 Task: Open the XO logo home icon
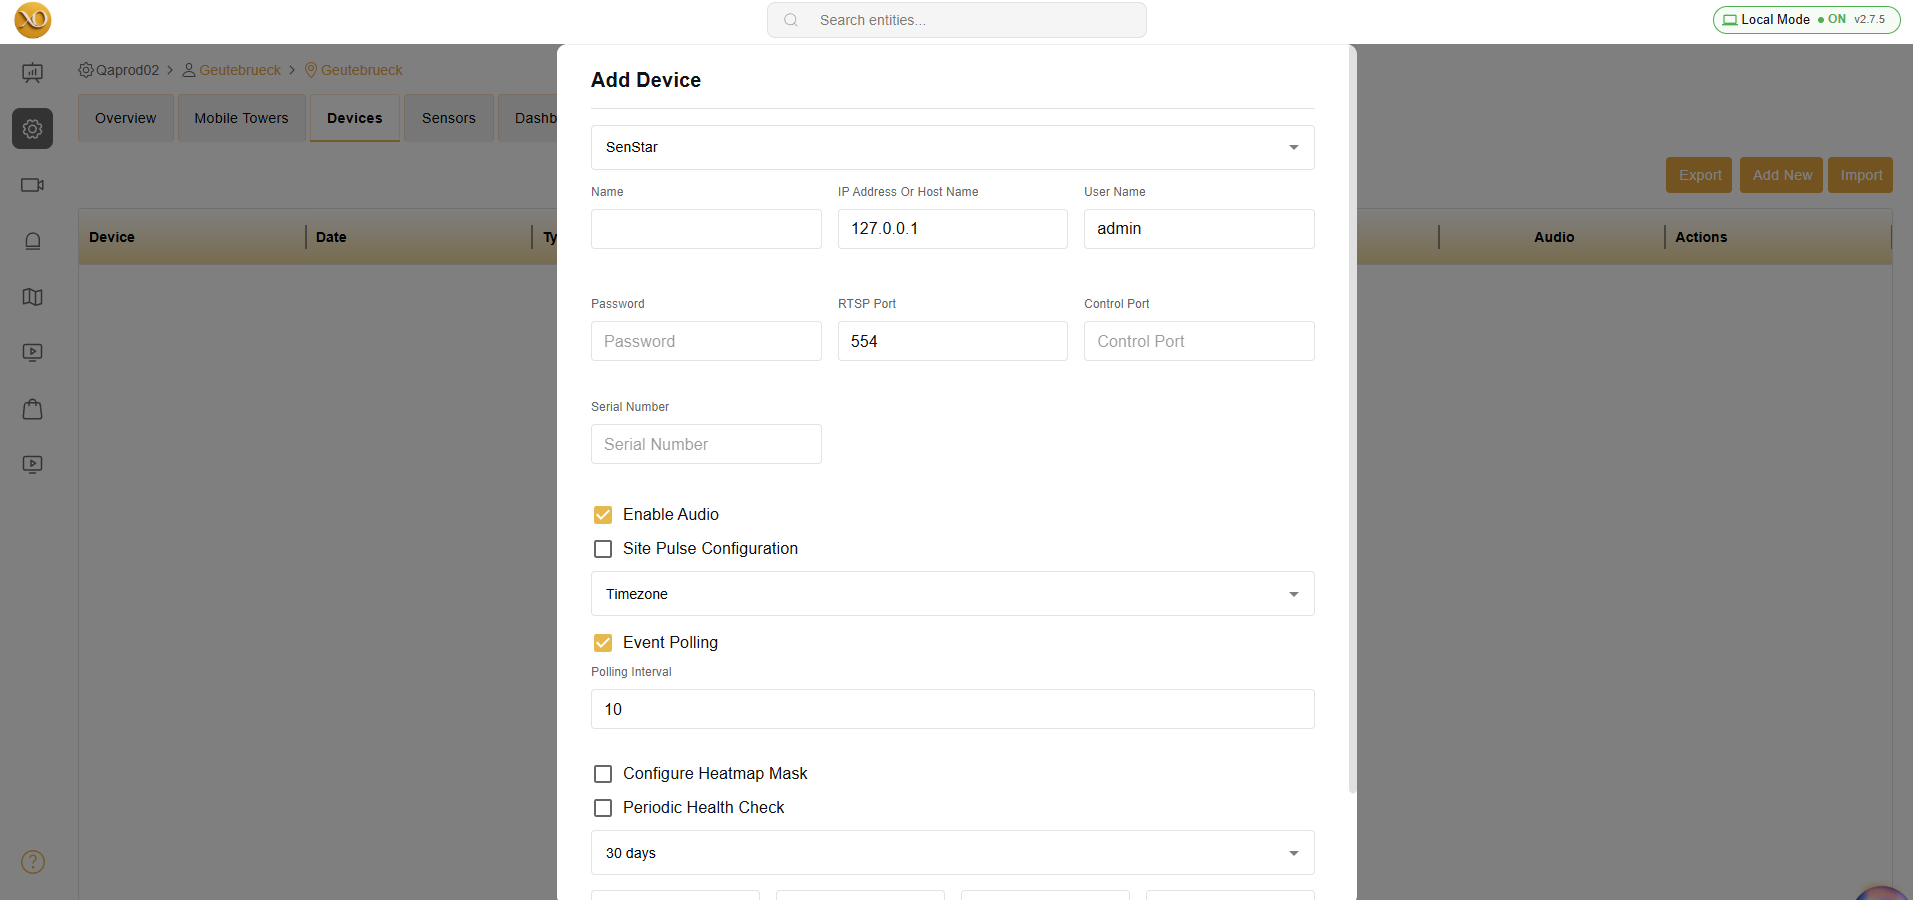[33, 20]
